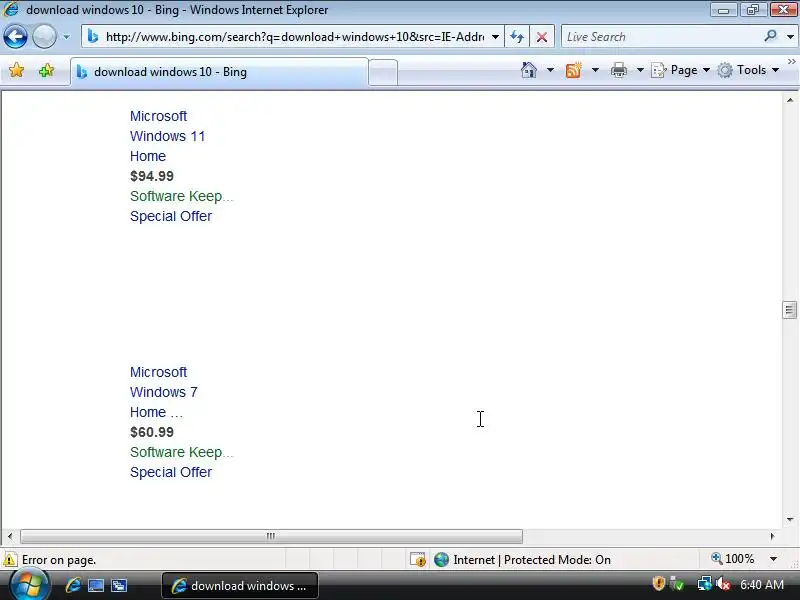Expand the Print options dropdown arrow
This screenshot has width=800, height=600.
coord(640,70)
